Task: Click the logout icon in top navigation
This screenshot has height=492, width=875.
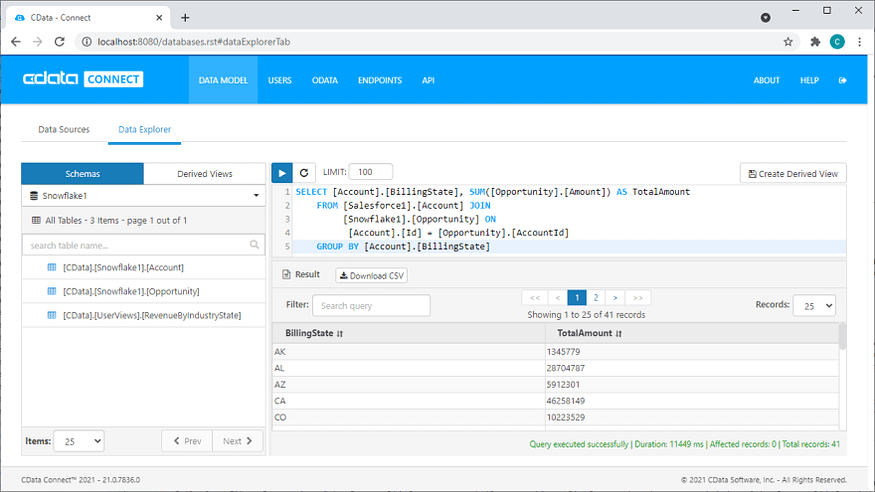Action: coord(843,80)
